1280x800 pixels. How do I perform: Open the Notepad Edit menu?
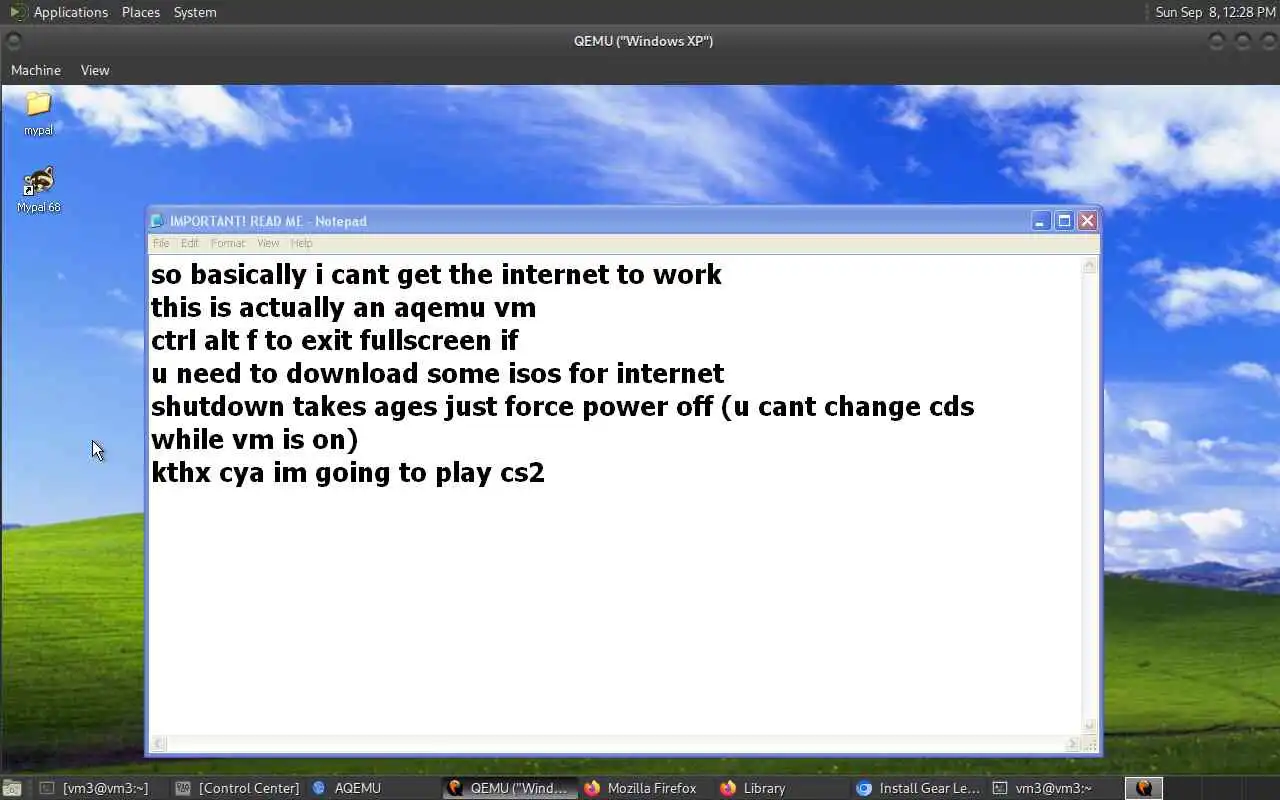coord(190,243)
